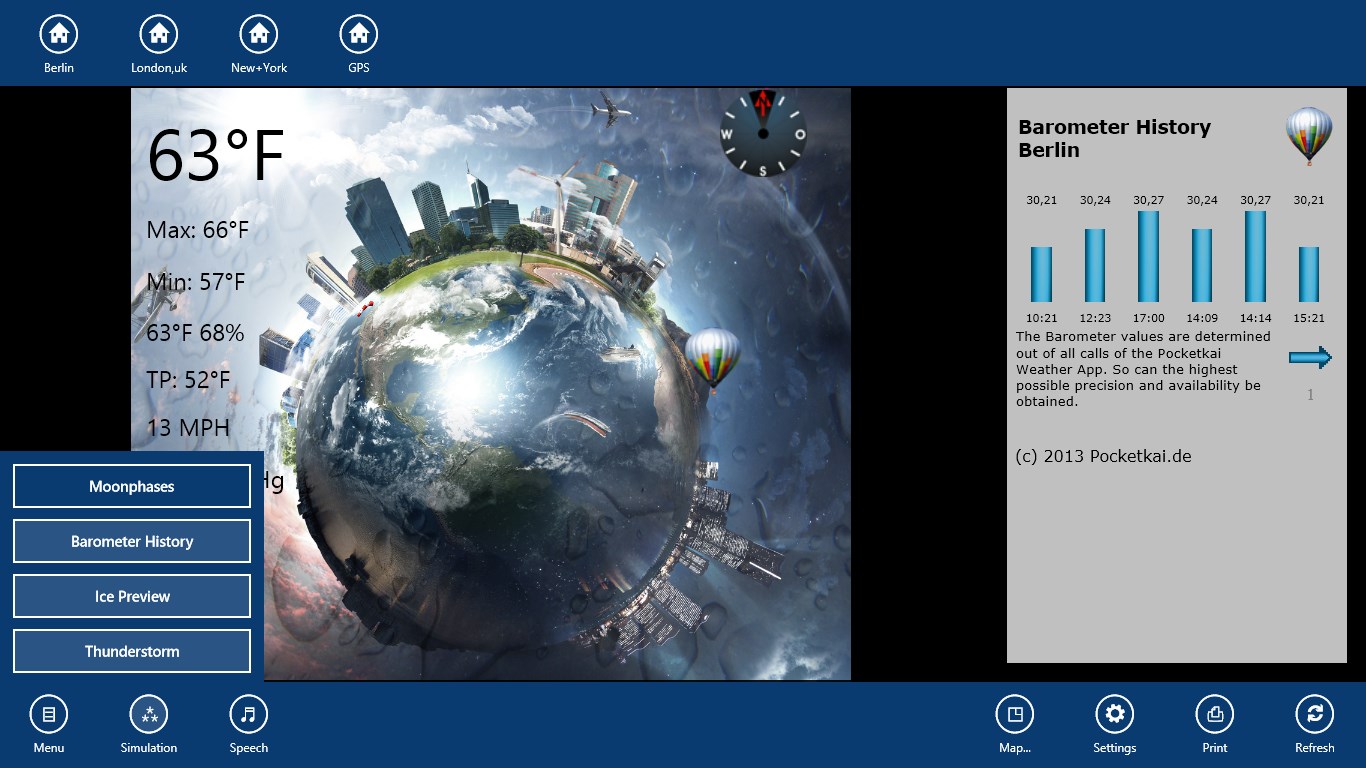This screenshot has height=768, width=1366.
Task: Open the Settings gear icon
Action: click(1114, 714)
